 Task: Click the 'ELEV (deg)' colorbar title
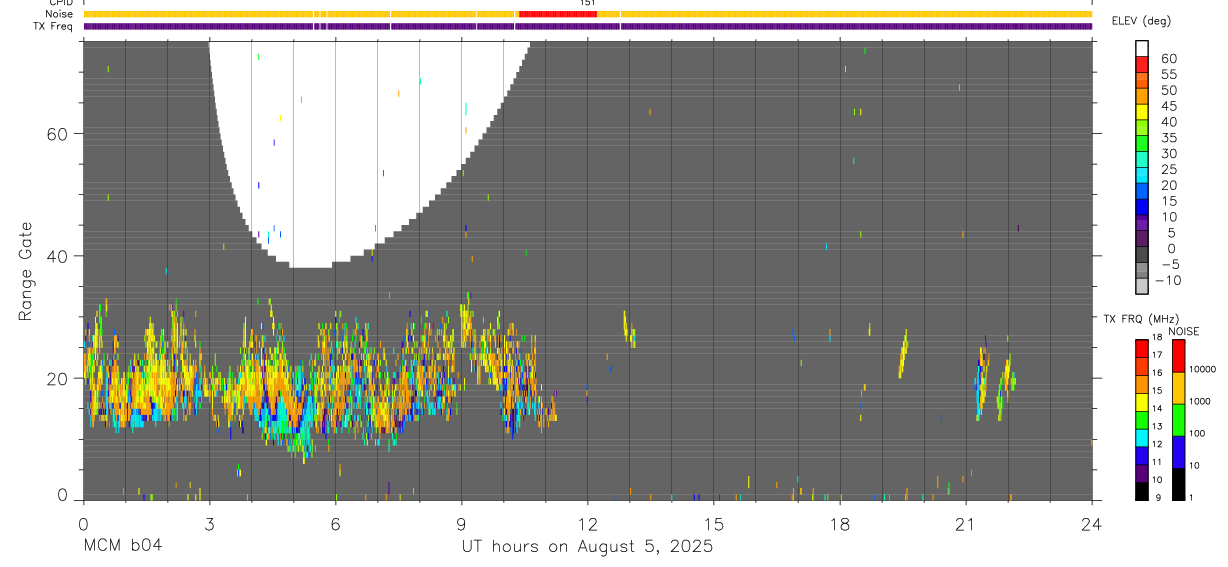(1141, 21)
